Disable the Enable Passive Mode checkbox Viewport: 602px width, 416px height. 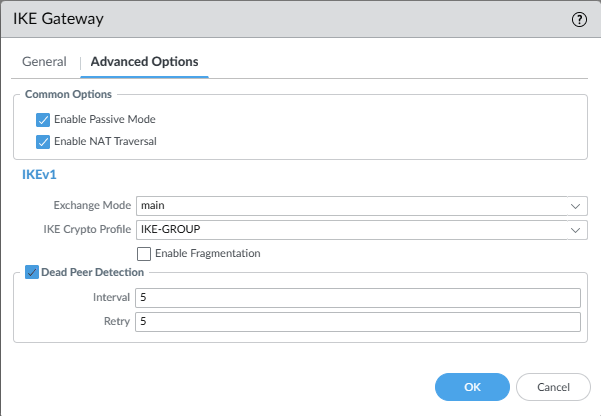tap(43, 119)
